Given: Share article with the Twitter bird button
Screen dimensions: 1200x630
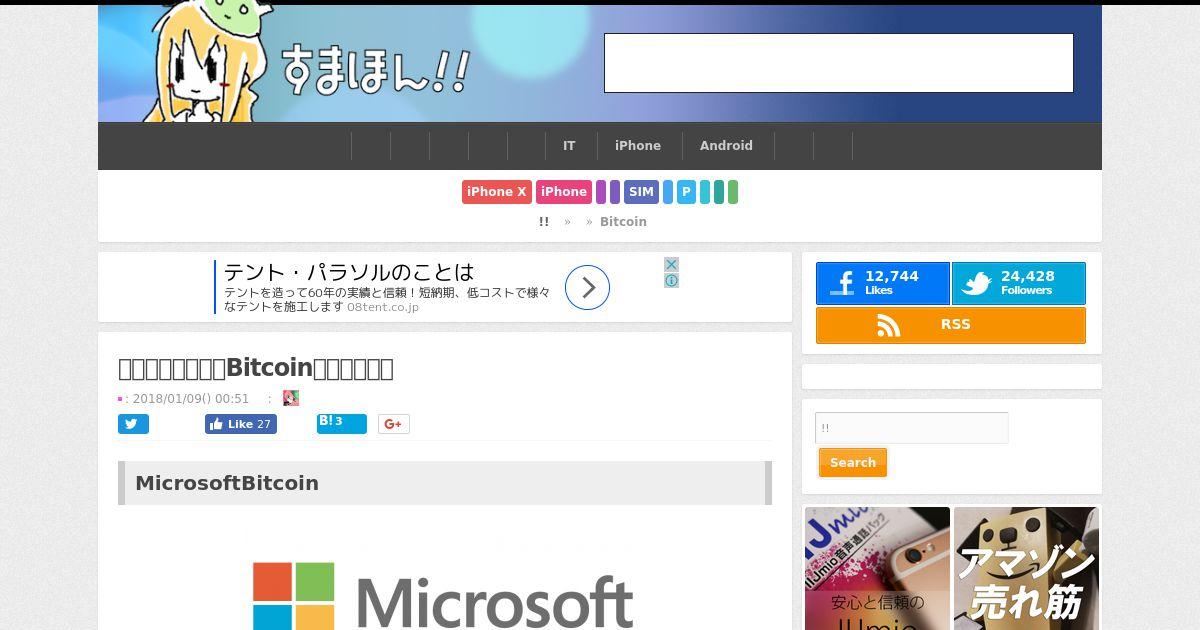Looking at the screenshot, I should [133, 424].
